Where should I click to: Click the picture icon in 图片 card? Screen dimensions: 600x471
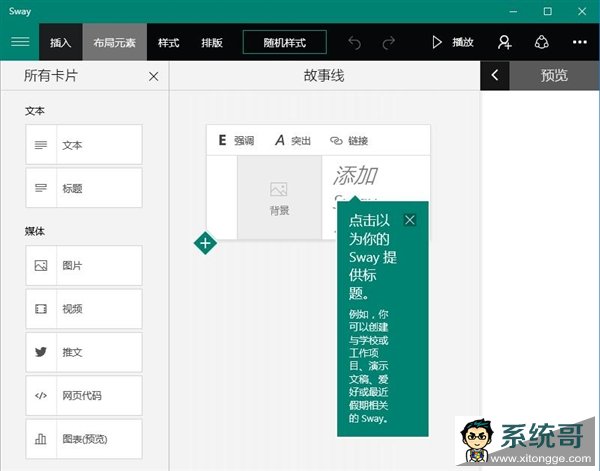coord(41,266)
